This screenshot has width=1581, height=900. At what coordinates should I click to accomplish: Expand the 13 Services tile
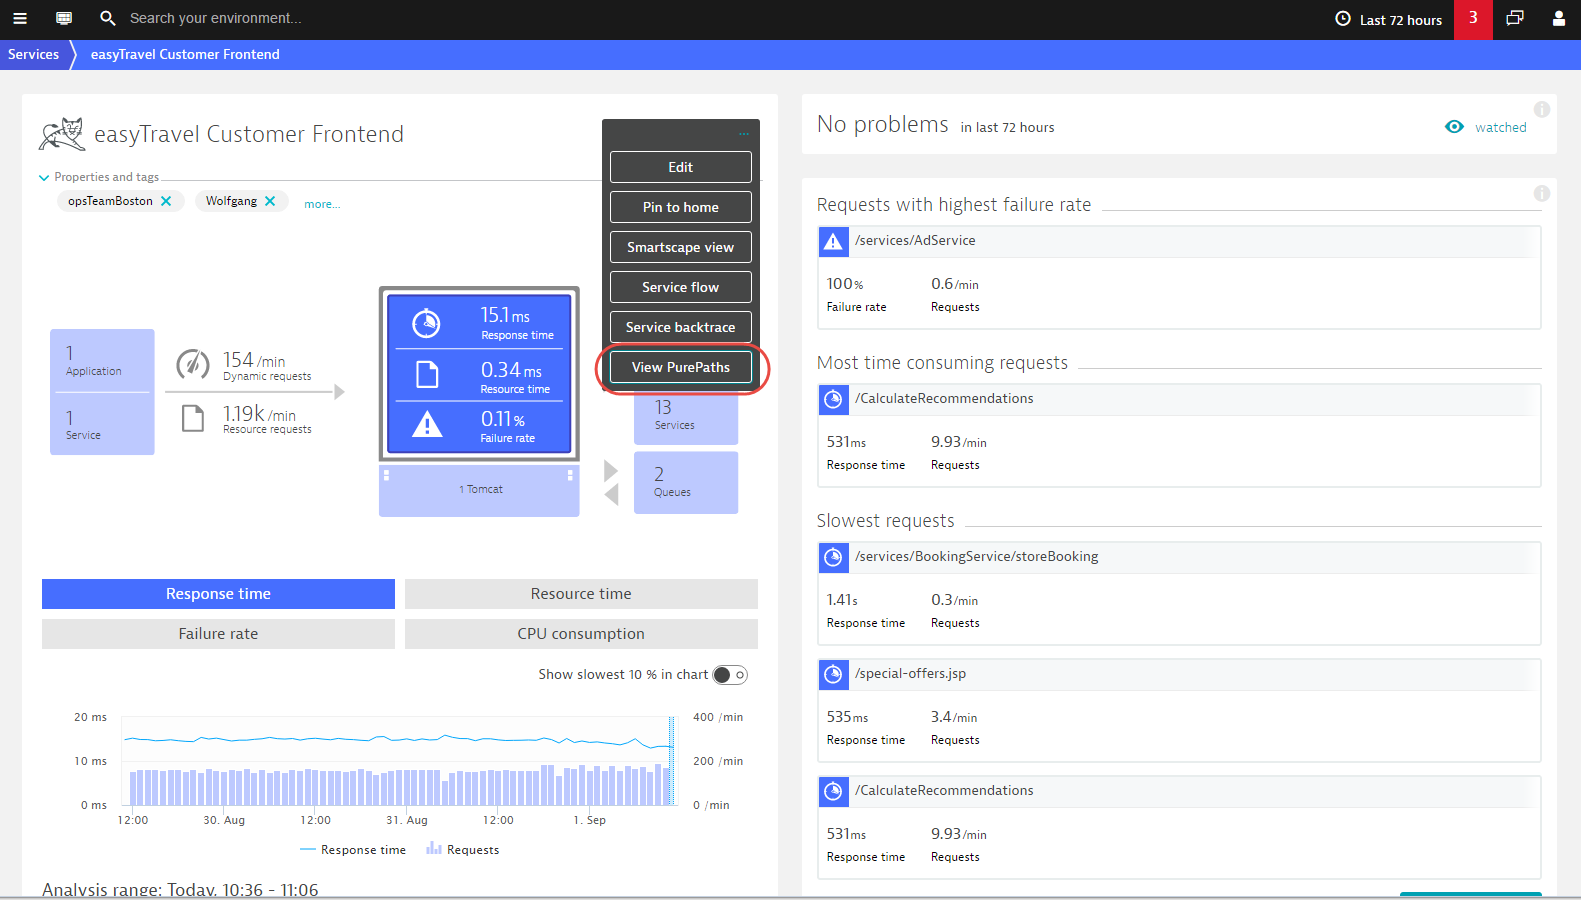[x=686, y=417]
